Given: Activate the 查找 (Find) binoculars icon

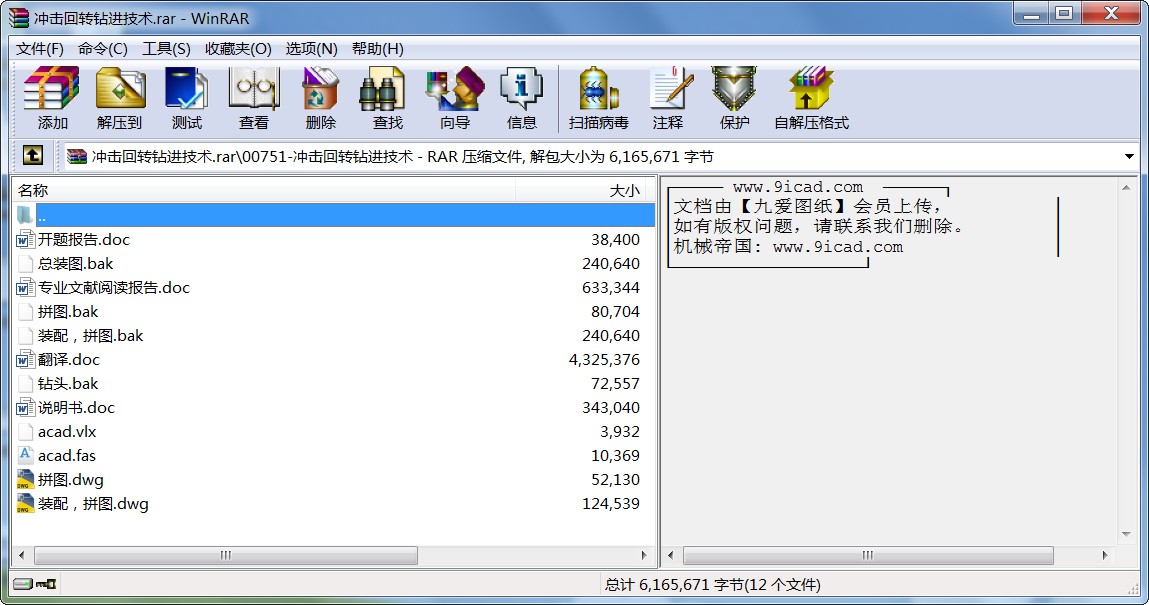Looking at the screenshot, I should point(385,97).
